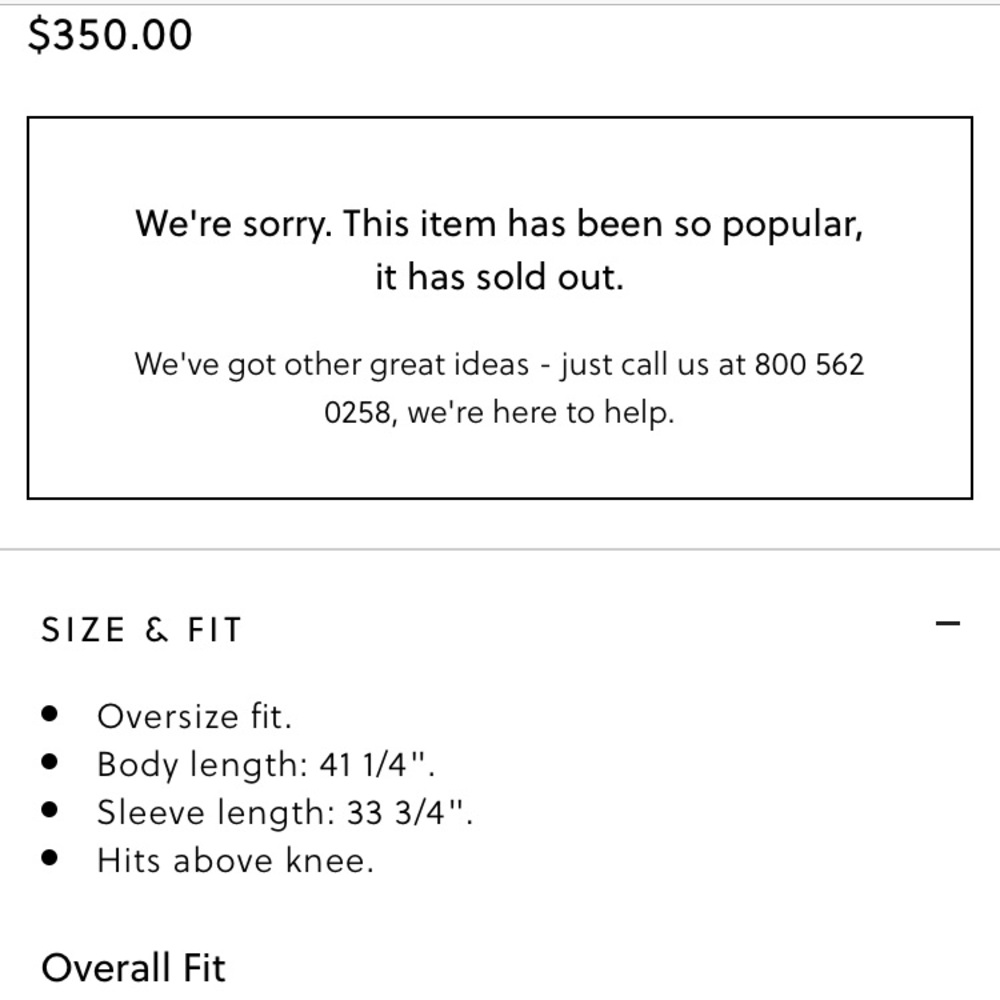Click the $350.00 price

click(x=110, y=35)
